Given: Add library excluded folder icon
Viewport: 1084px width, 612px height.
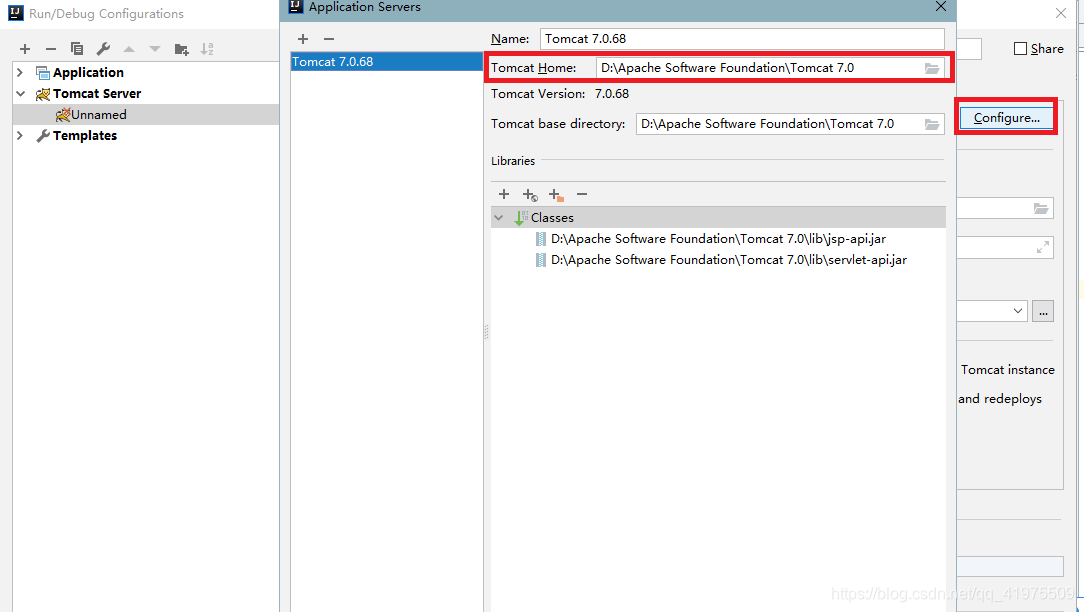Looking at the screenshot, I should [x=556, y=195].
